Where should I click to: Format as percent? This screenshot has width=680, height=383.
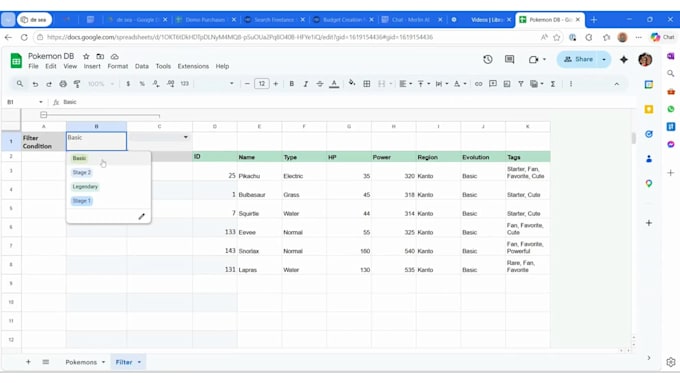click(142, 84)
